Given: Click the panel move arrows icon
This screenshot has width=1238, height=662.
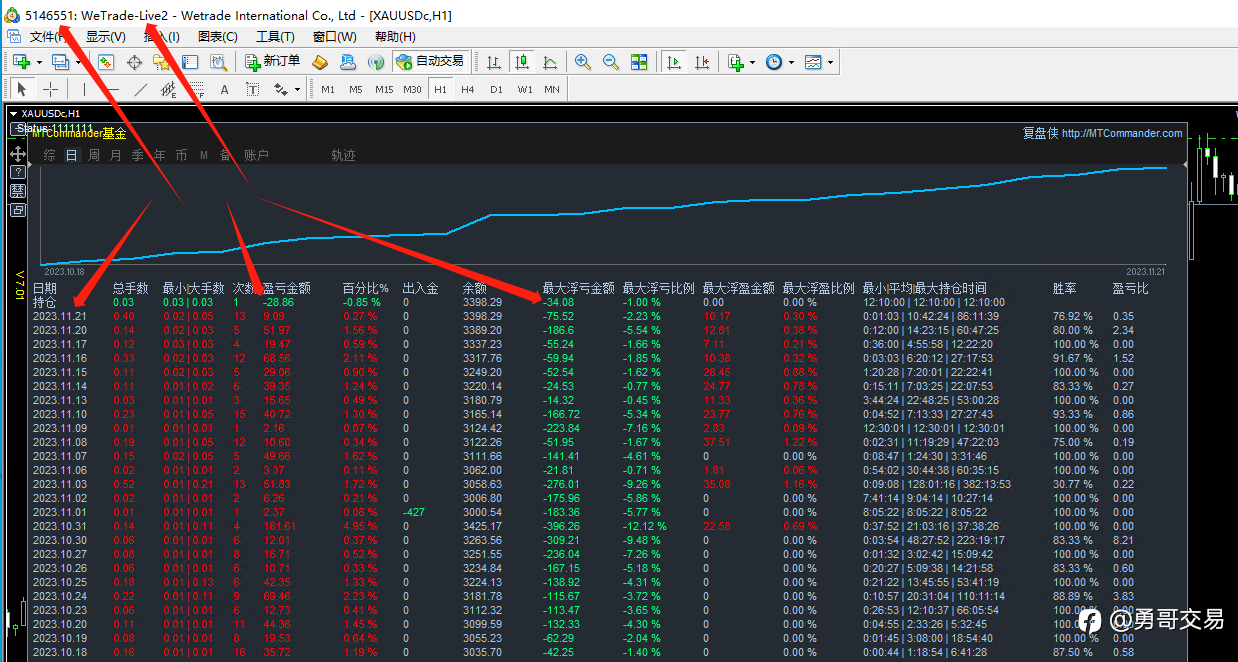Looking at the screenshot, I should click(x=18, y=154).
